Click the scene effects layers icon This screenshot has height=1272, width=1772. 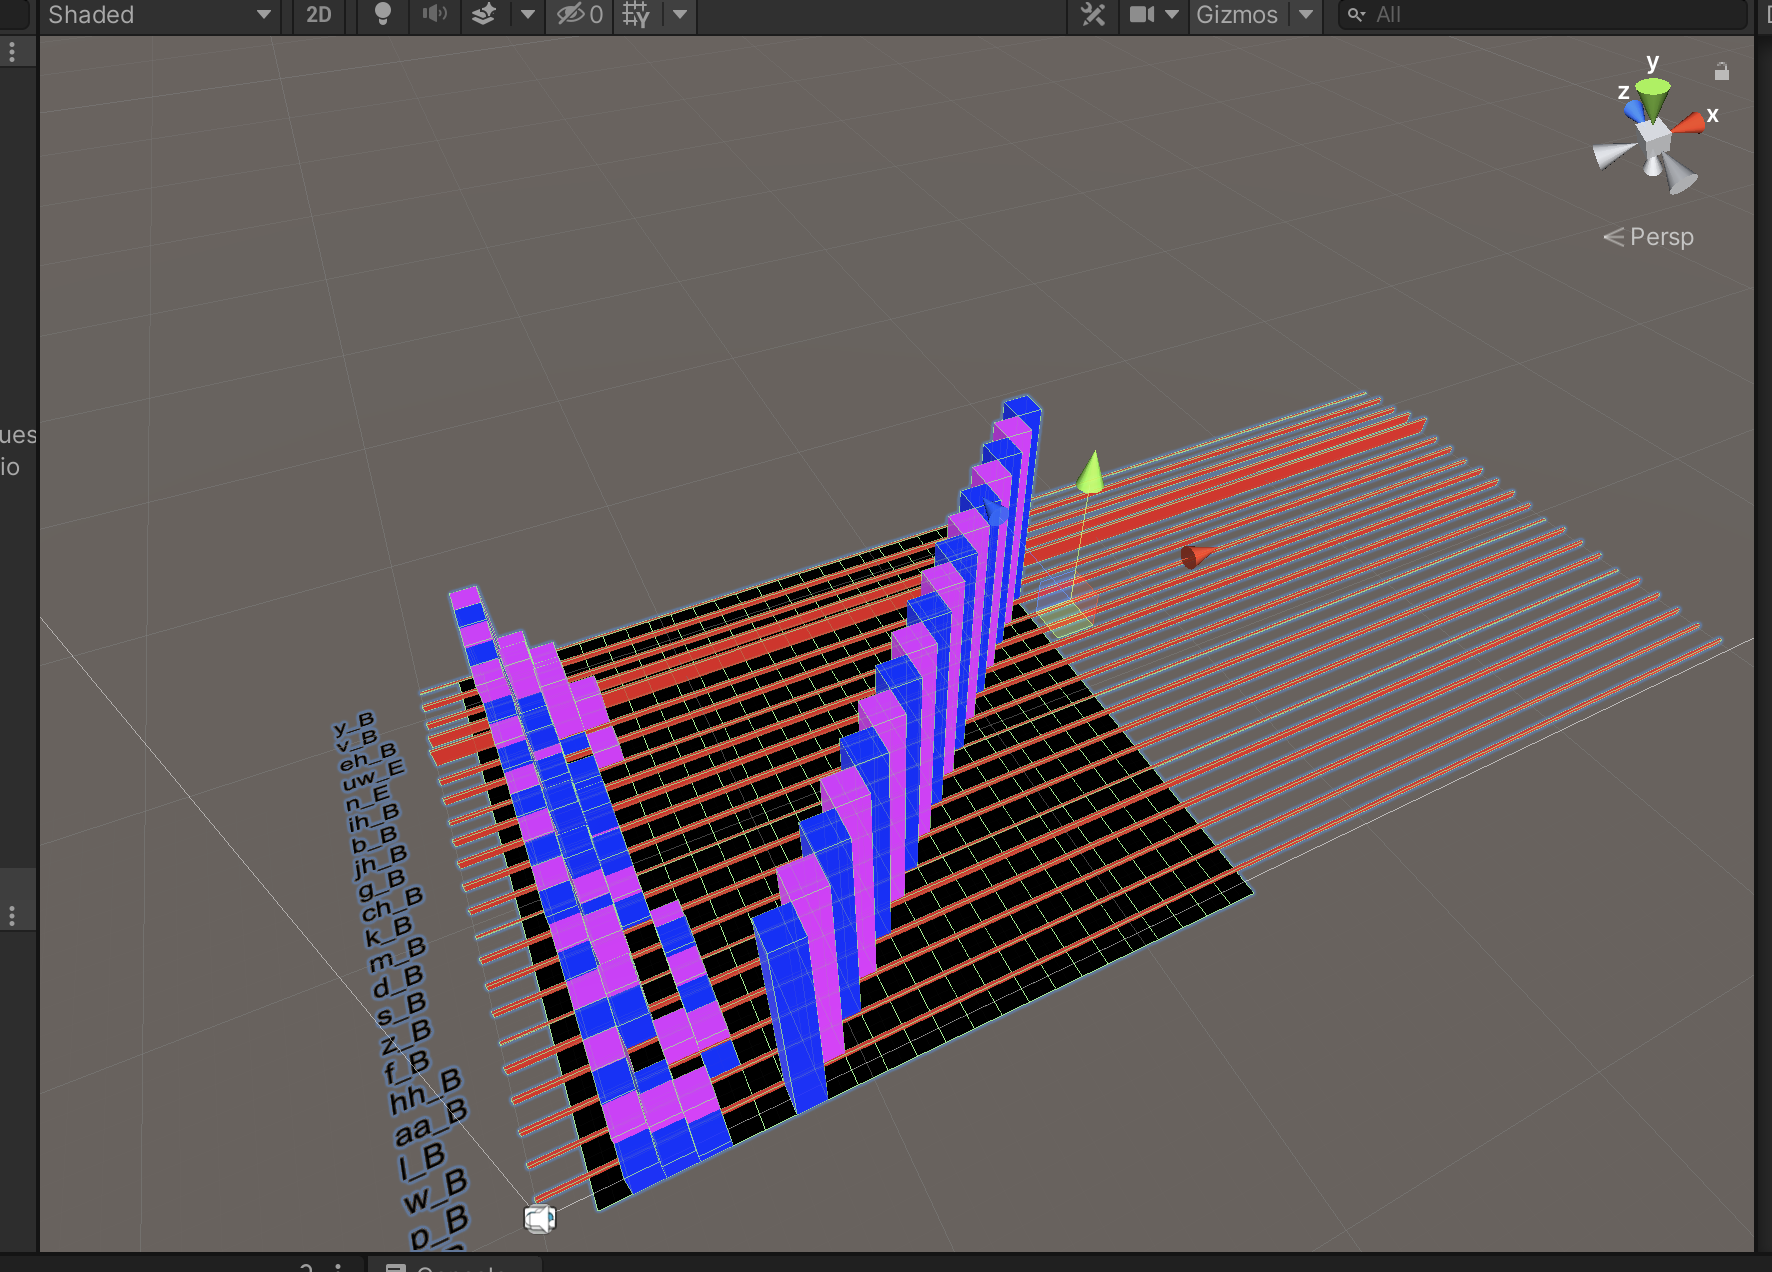[x=484, y=15]
